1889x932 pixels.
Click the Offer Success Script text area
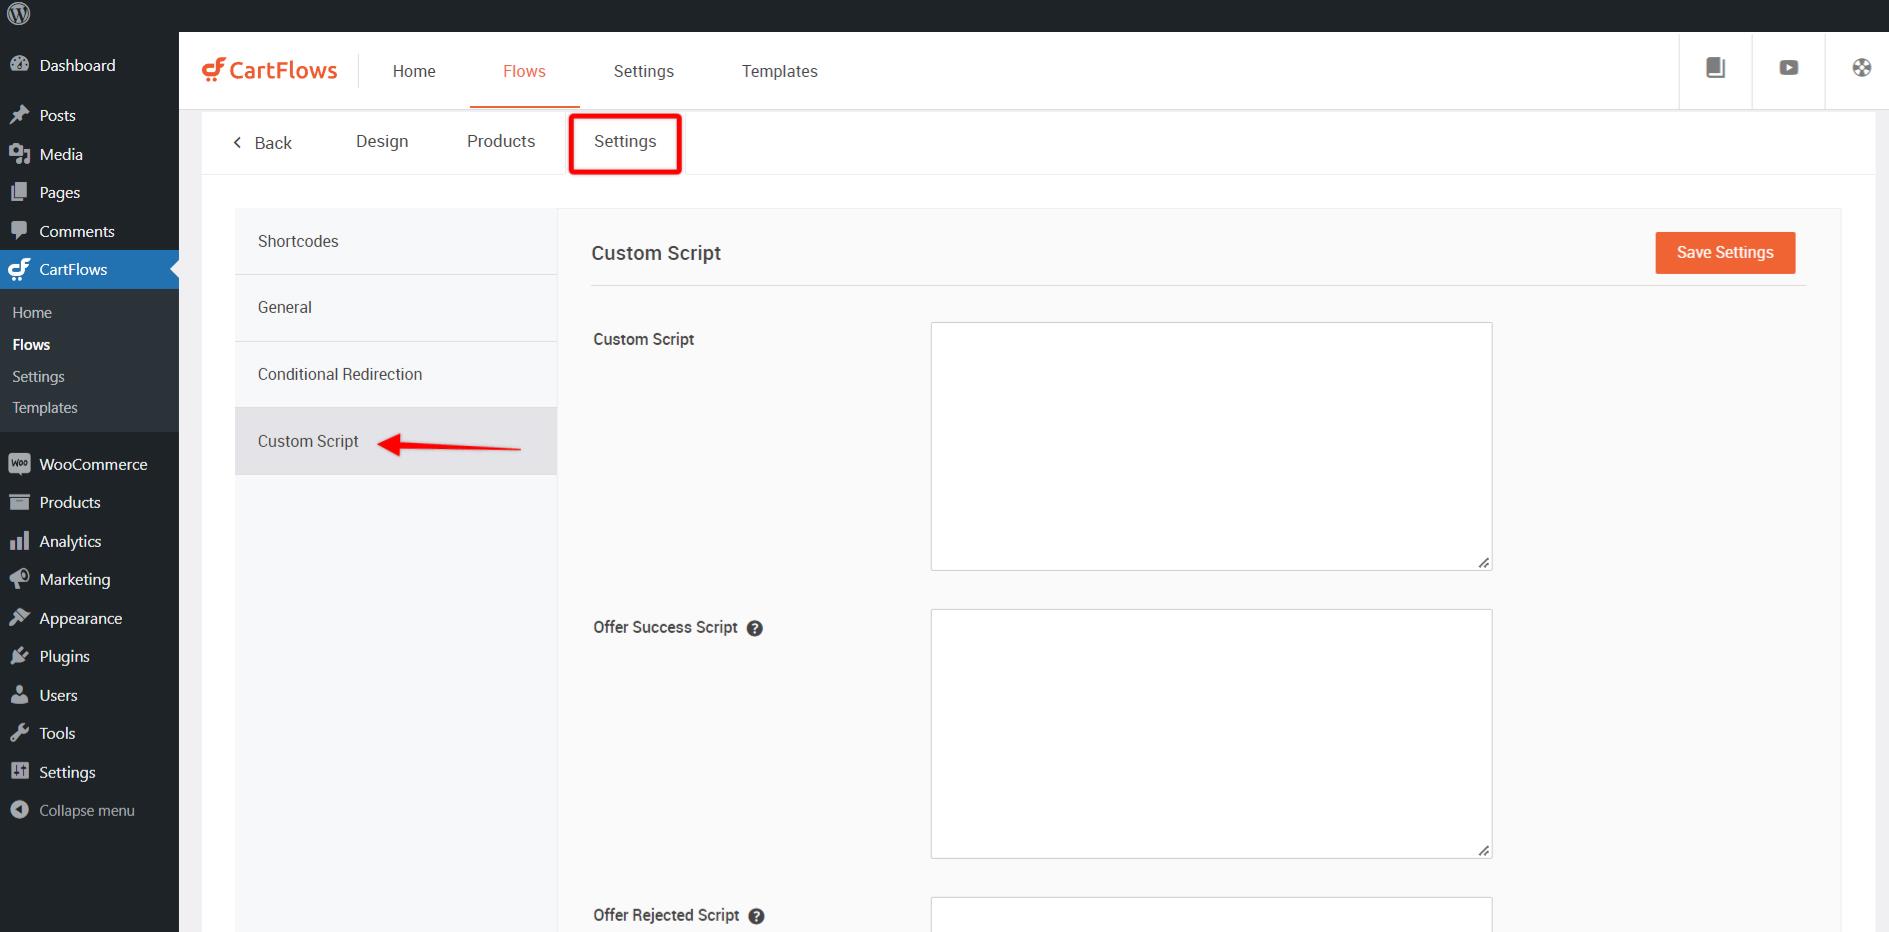point(1210,733)
